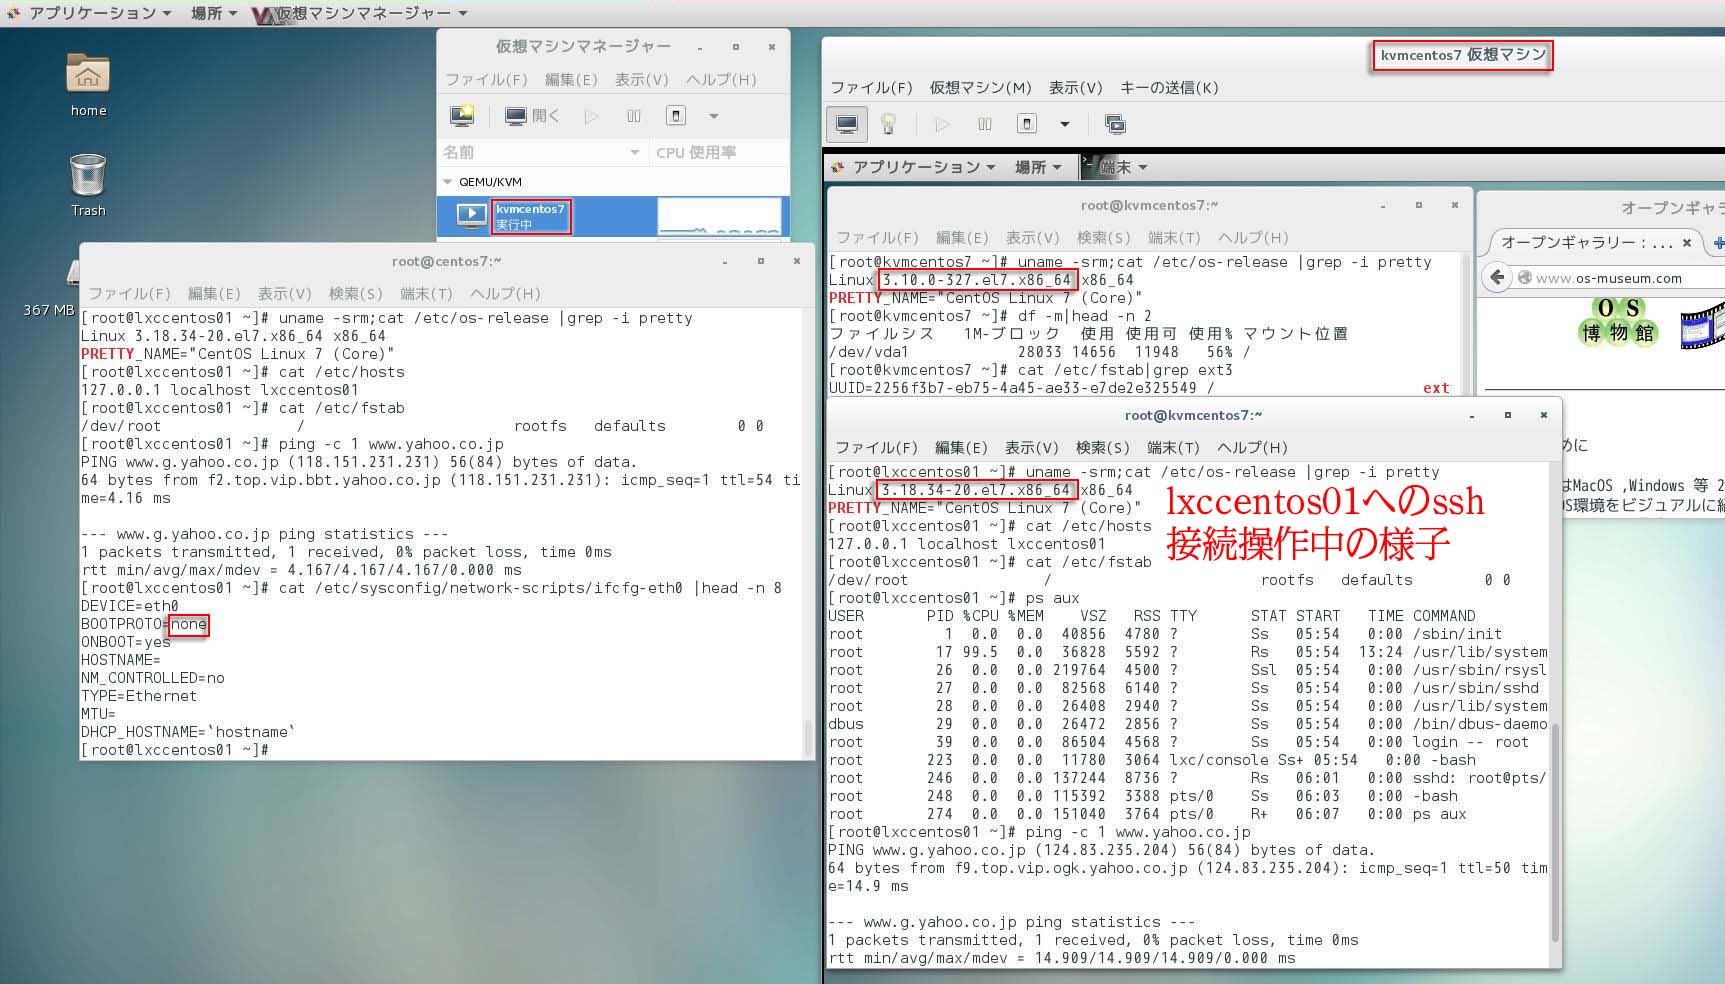
Task: Open the ヘルプ(H) menu in the root@centos7 terminal
Action: pos(505,293)
